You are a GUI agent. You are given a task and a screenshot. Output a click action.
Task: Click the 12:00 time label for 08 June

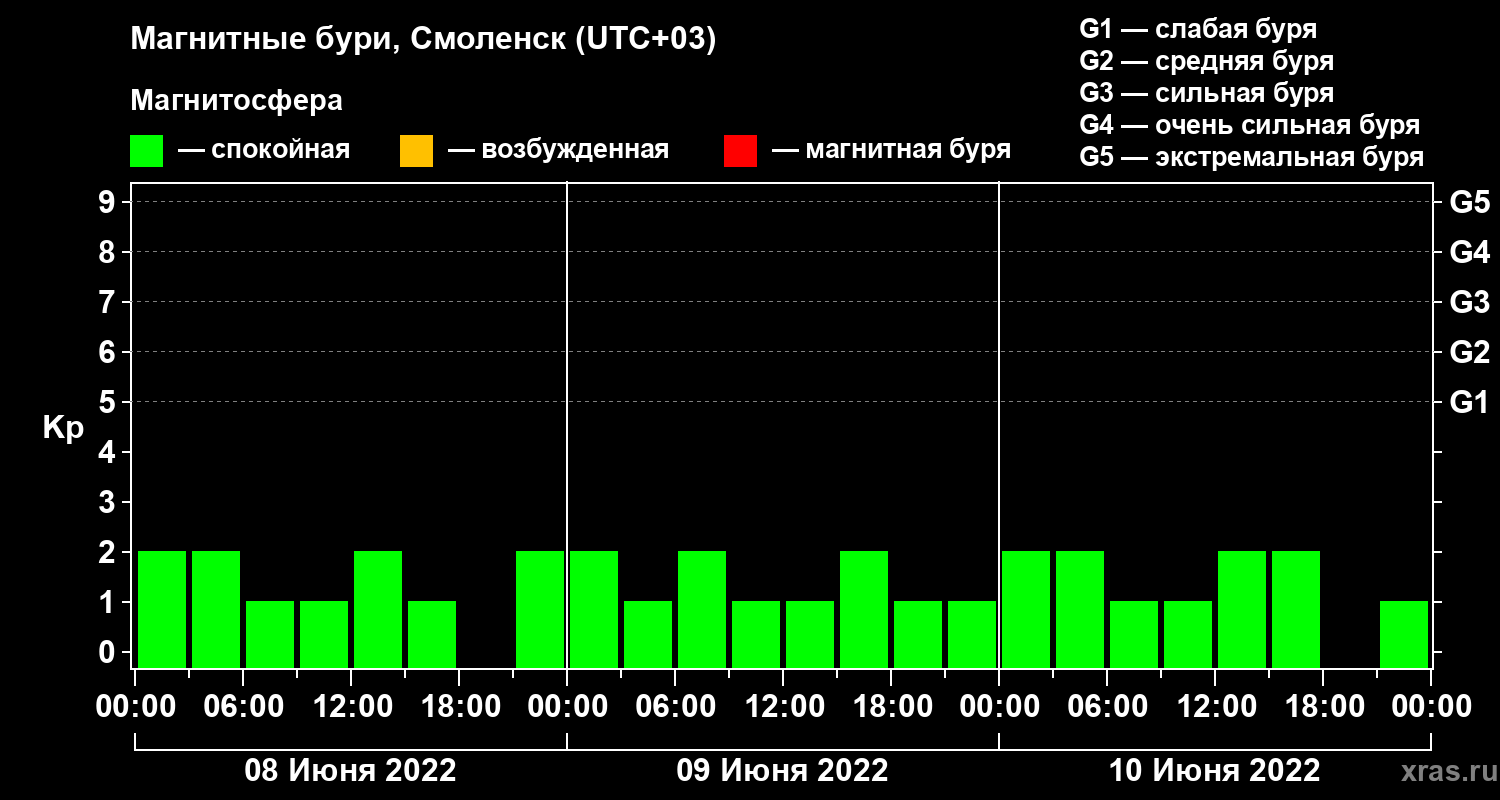coord(352,707)
